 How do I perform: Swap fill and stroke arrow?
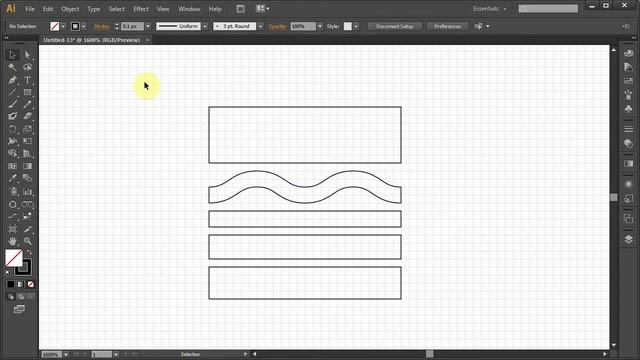29,252
